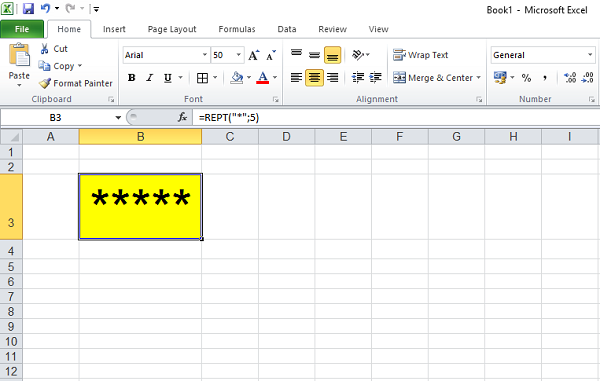Apply the Fill Color bucket
Image resolution: width=600 pixels, height=381 pixels.
coord(236,78)
